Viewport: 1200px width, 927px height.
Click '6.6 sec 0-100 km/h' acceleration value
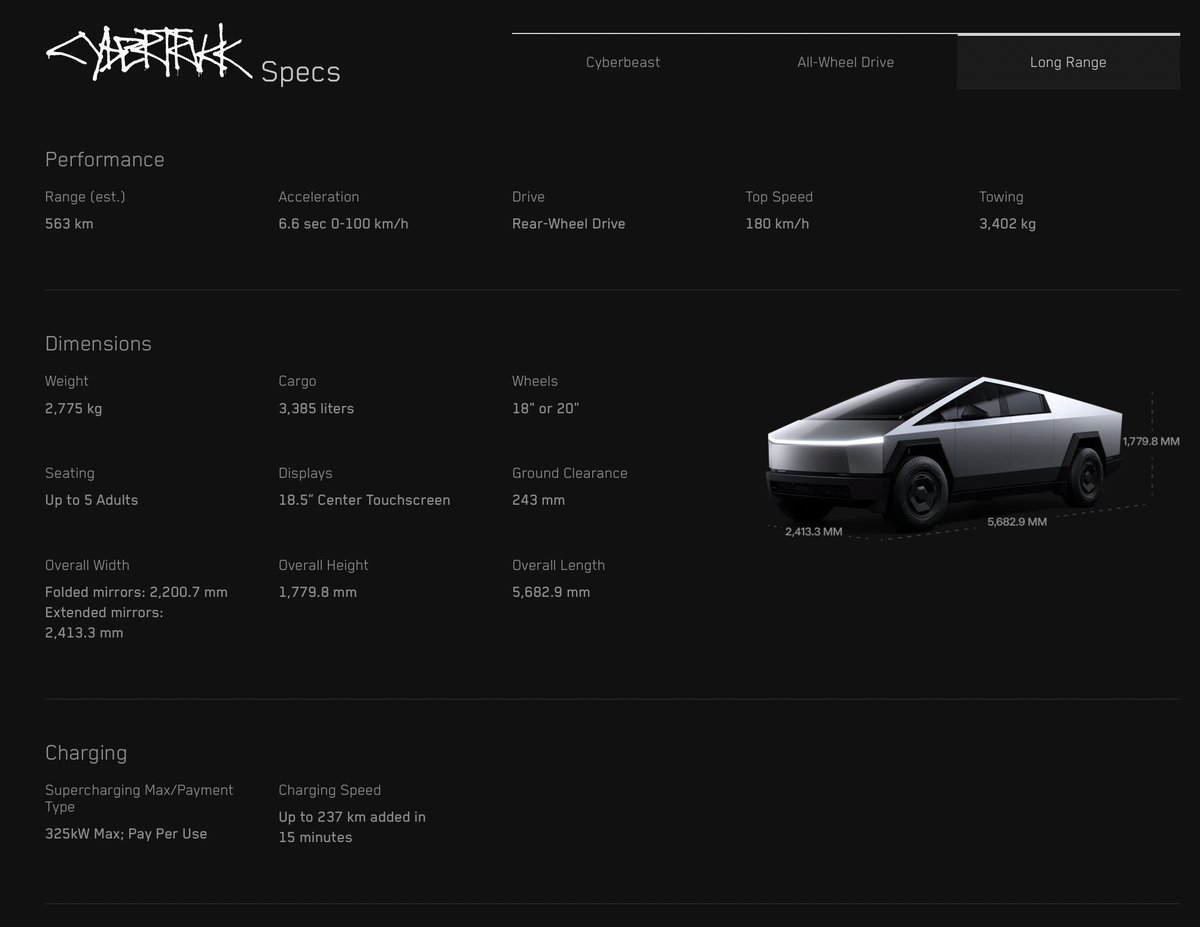[343, 224]
